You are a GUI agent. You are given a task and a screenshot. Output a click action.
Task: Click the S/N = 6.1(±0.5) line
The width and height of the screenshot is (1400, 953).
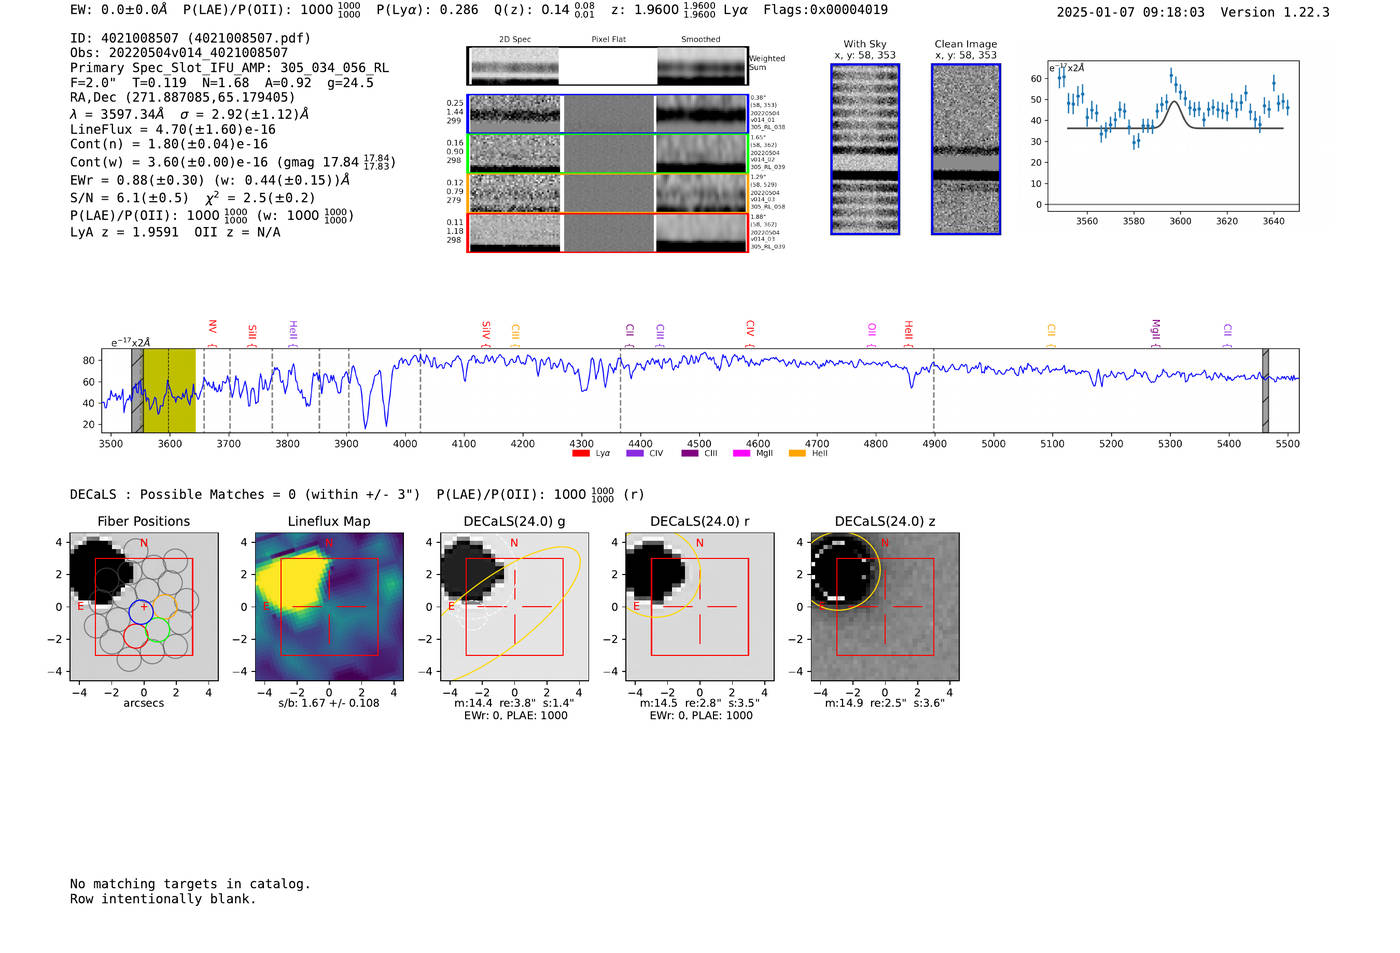pyautogui.click(x=193, y=198)
